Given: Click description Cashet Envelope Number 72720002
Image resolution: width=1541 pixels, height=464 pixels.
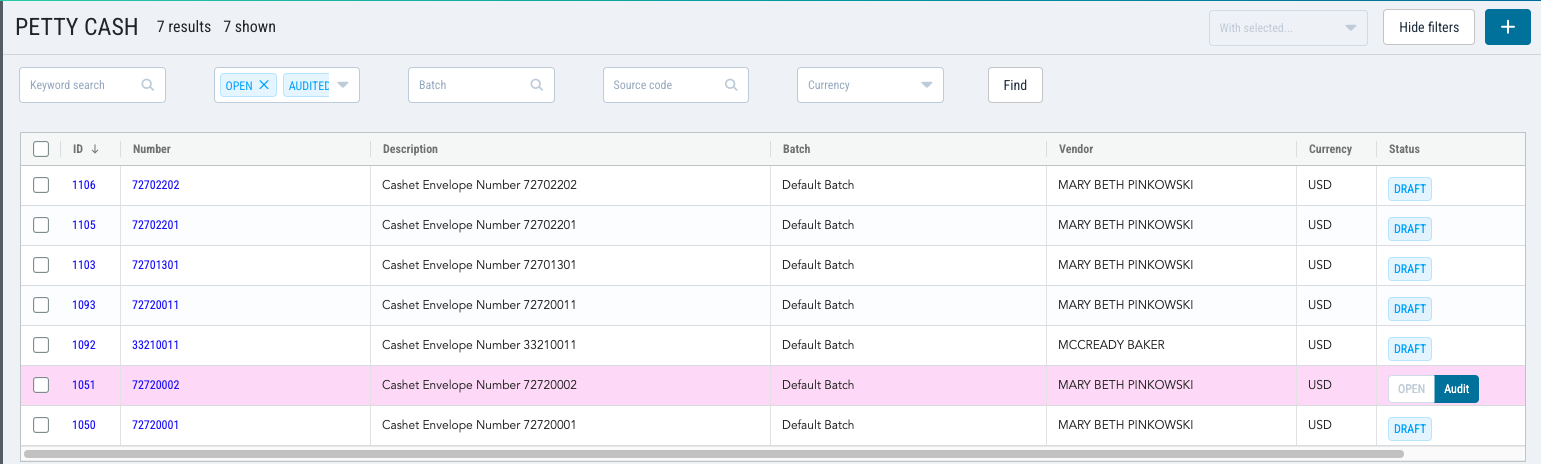Looking at the screenshot, I should click(479, 385).
